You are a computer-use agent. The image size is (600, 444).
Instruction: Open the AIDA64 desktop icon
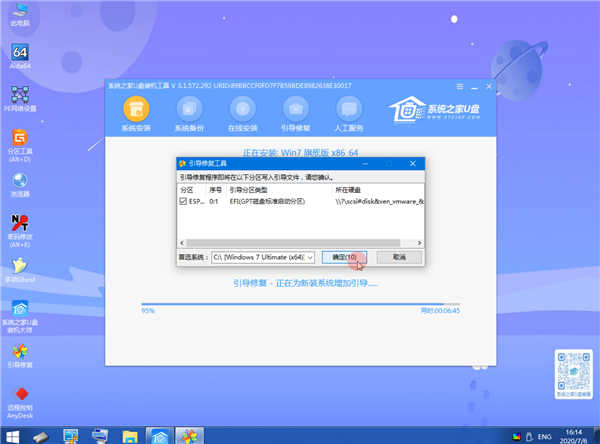pos(20,56)
